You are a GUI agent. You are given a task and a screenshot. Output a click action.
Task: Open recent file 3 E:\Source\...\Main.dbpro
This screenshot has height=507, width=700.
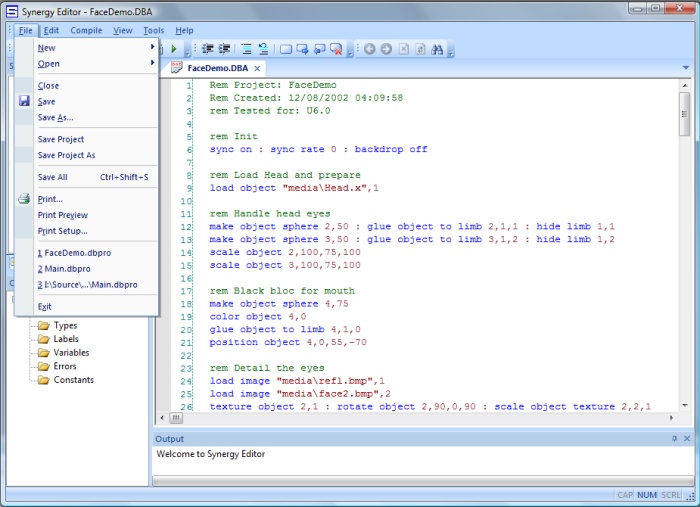(x=87, y=285)
